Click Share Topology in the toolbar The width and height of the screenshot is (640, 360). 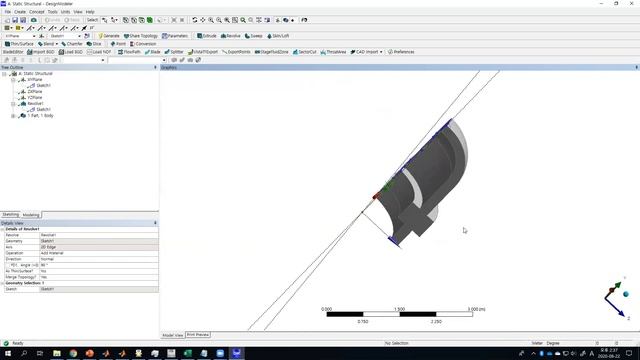point(141,36)
